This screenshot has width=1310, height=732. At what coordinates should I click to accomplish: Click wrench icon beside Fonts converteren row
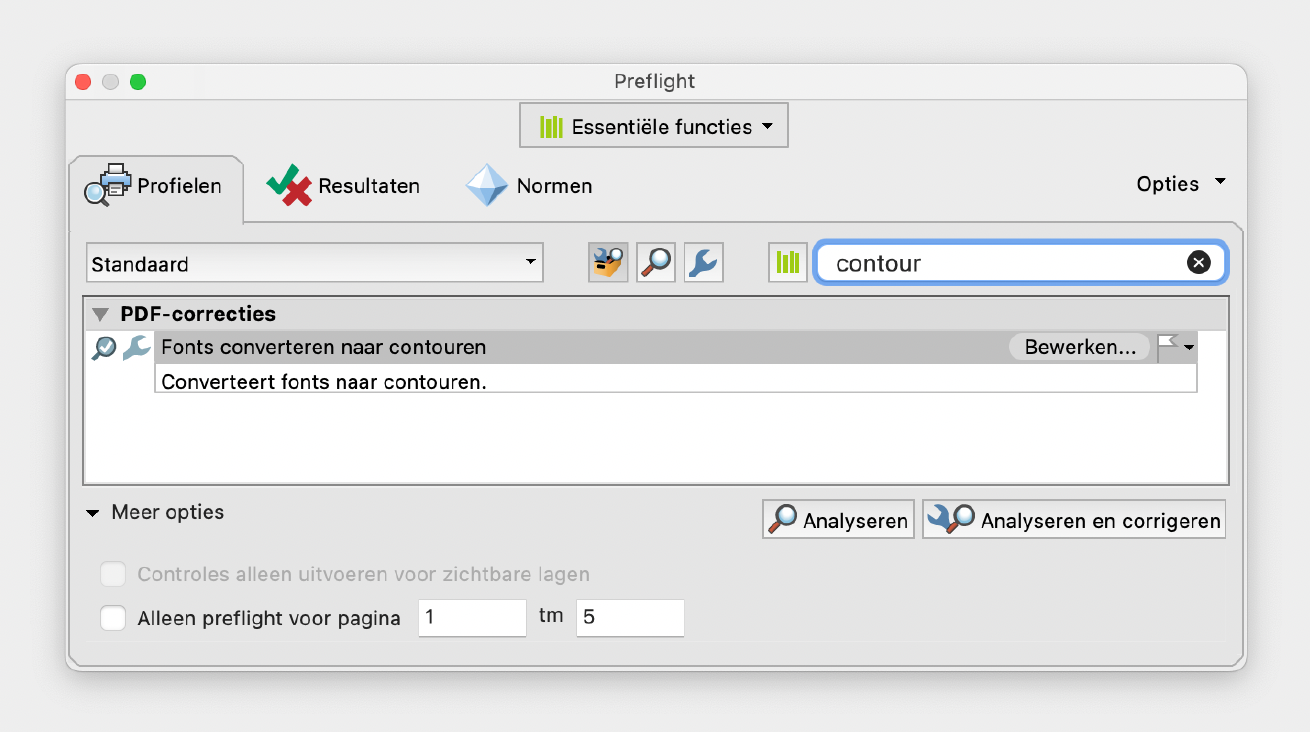(x=136, y=347)
